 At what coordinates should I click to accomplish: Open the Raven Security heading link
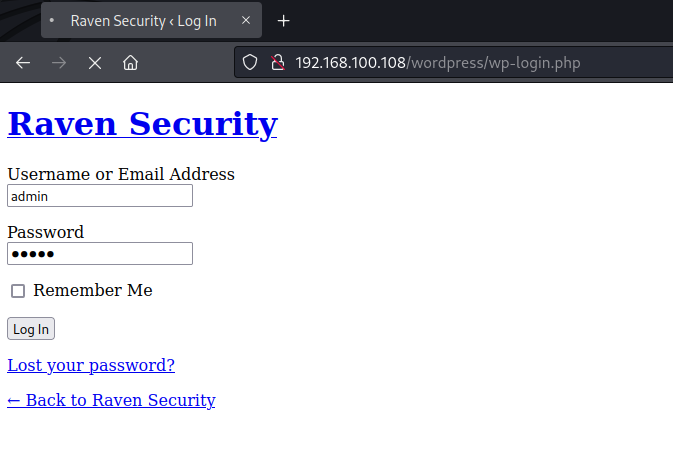pos(142,124)
